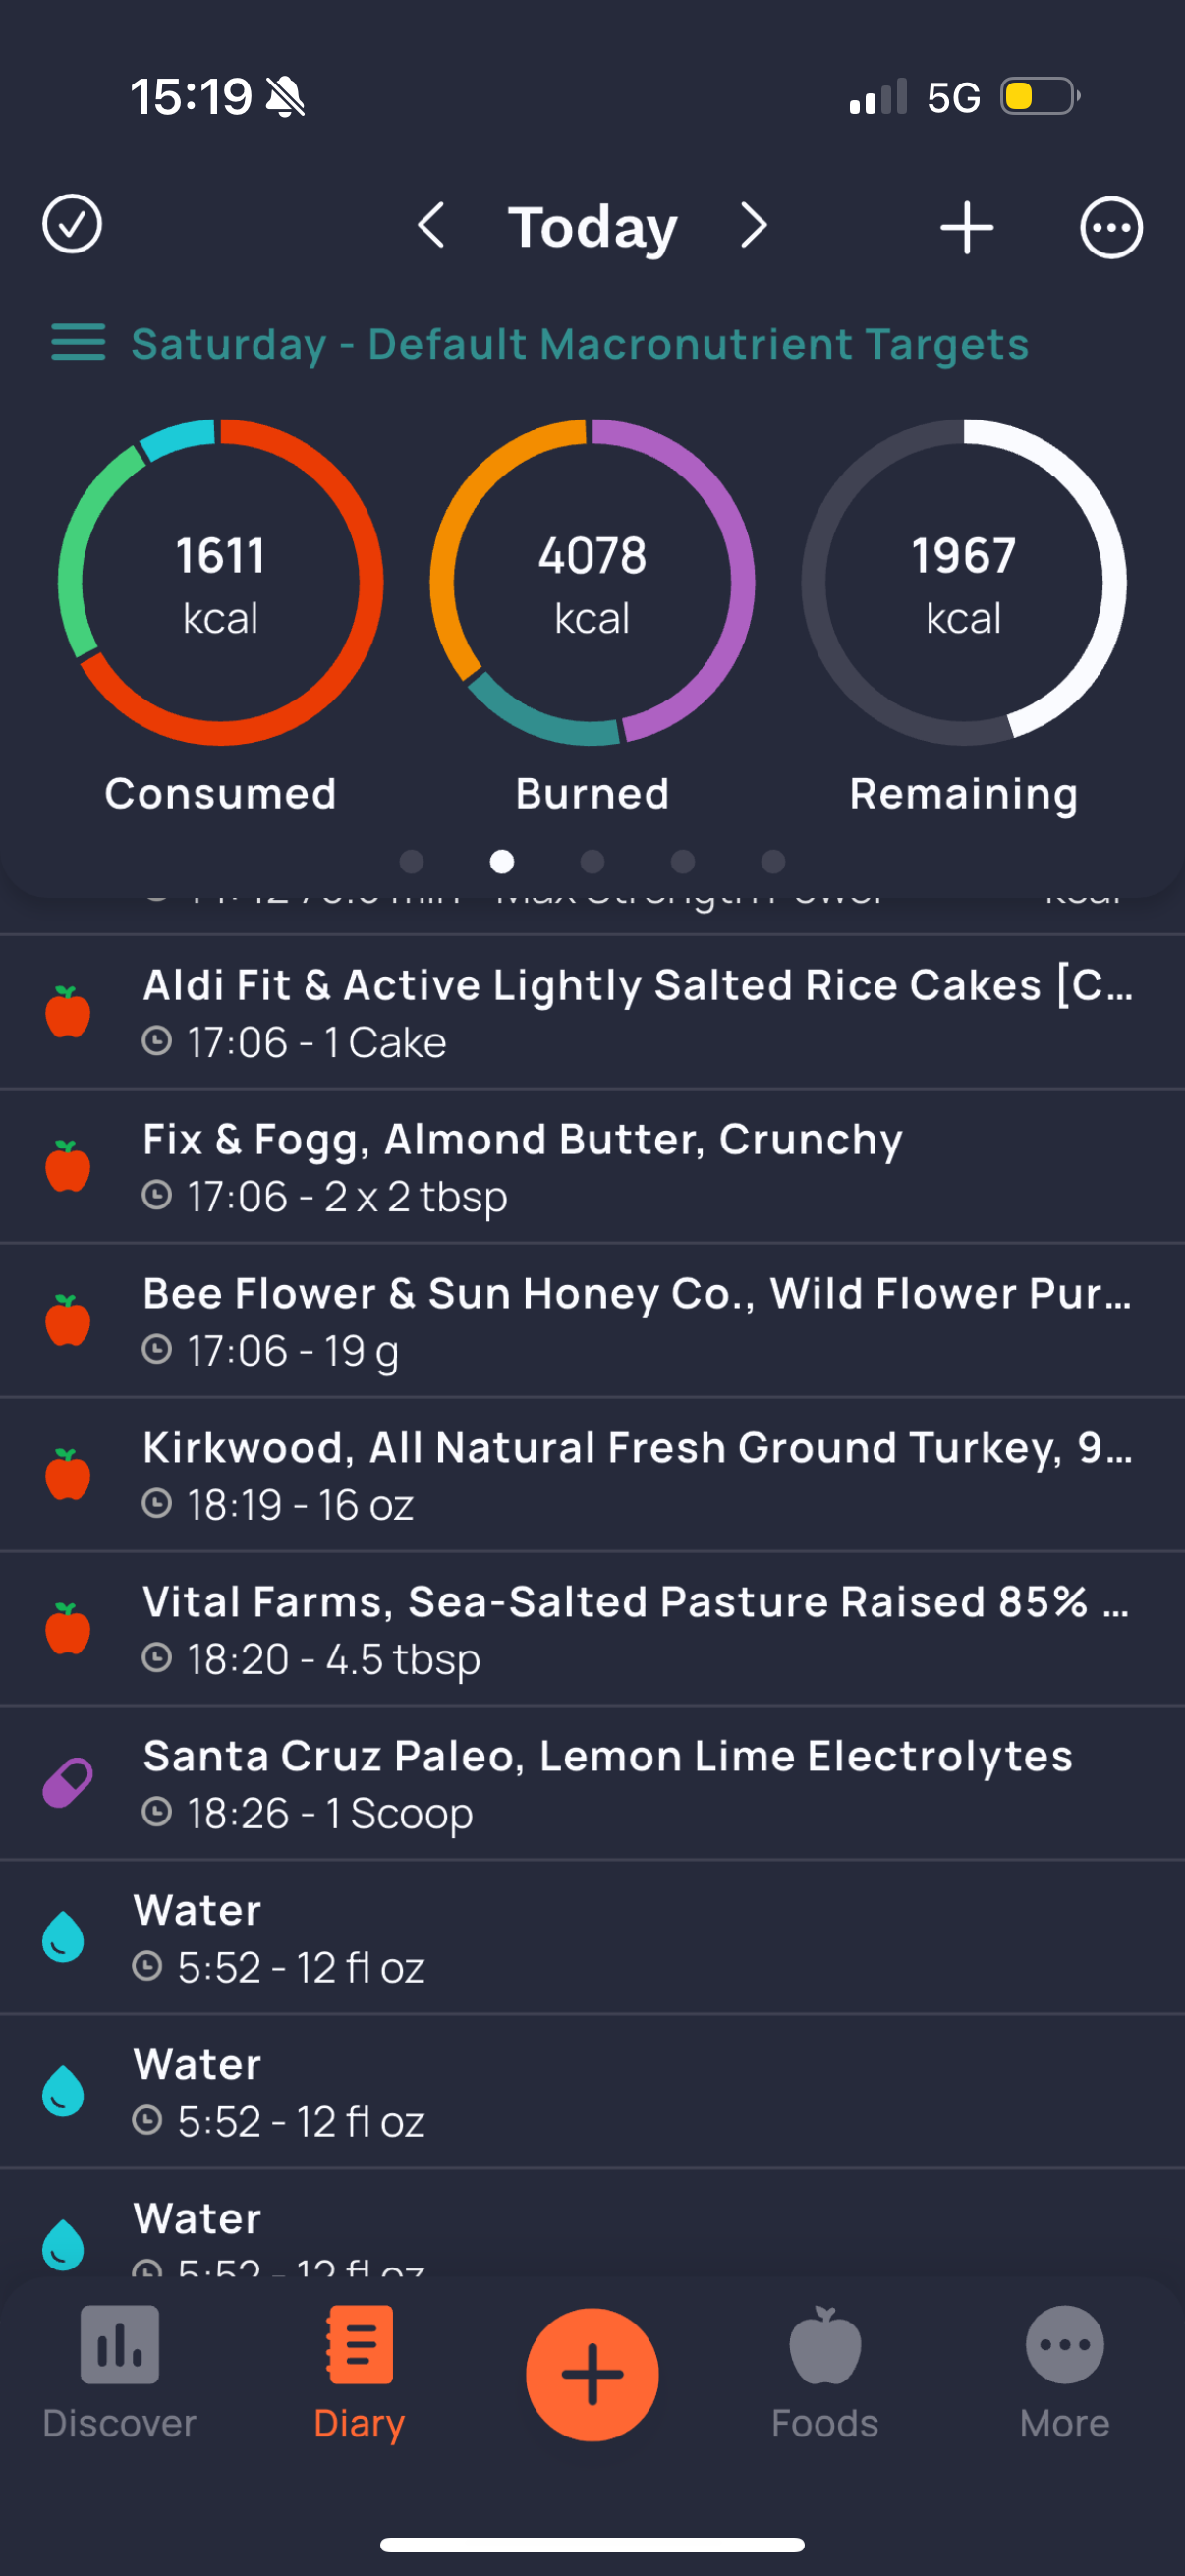Select the first page indicator dot
Image resolution: width=1185 pixels, height=2576 pixels.
pyautogui.click(x=411, y=861)
